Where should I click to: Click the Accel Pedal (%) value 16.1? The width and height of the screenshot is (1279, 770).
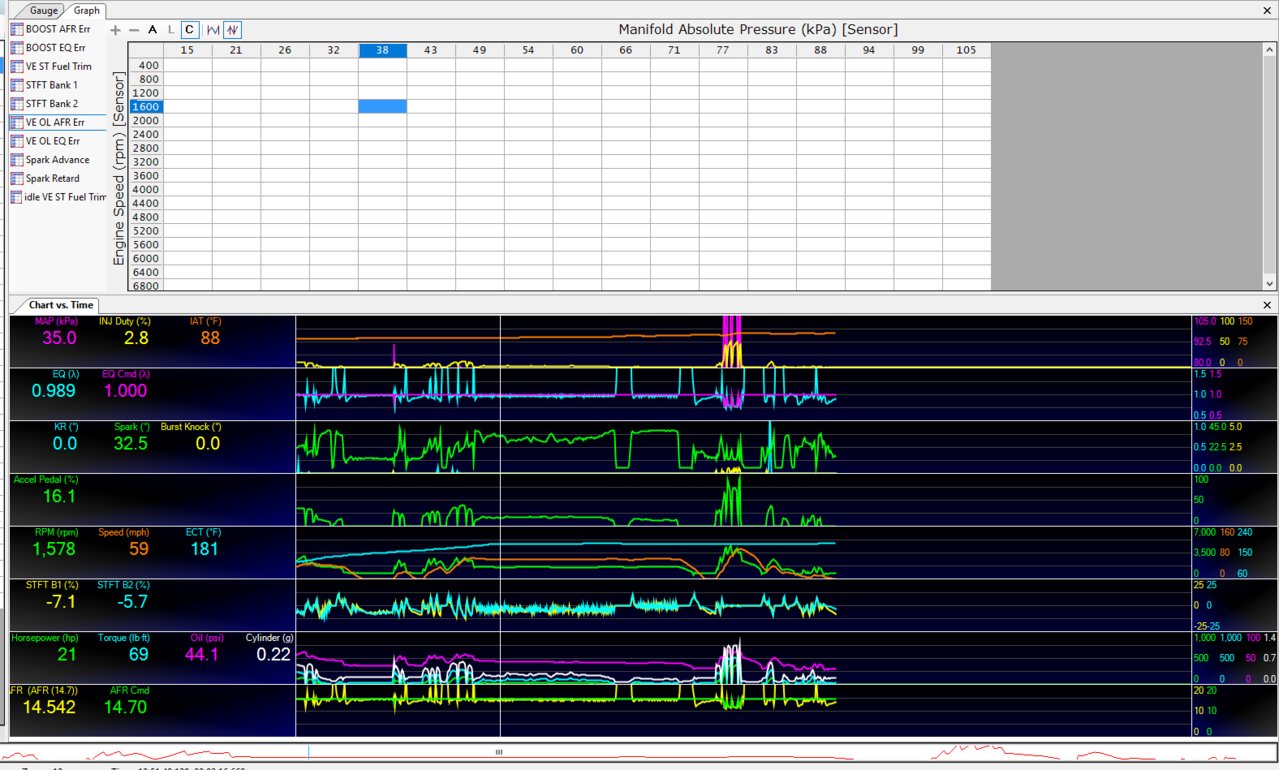(59, 496)
